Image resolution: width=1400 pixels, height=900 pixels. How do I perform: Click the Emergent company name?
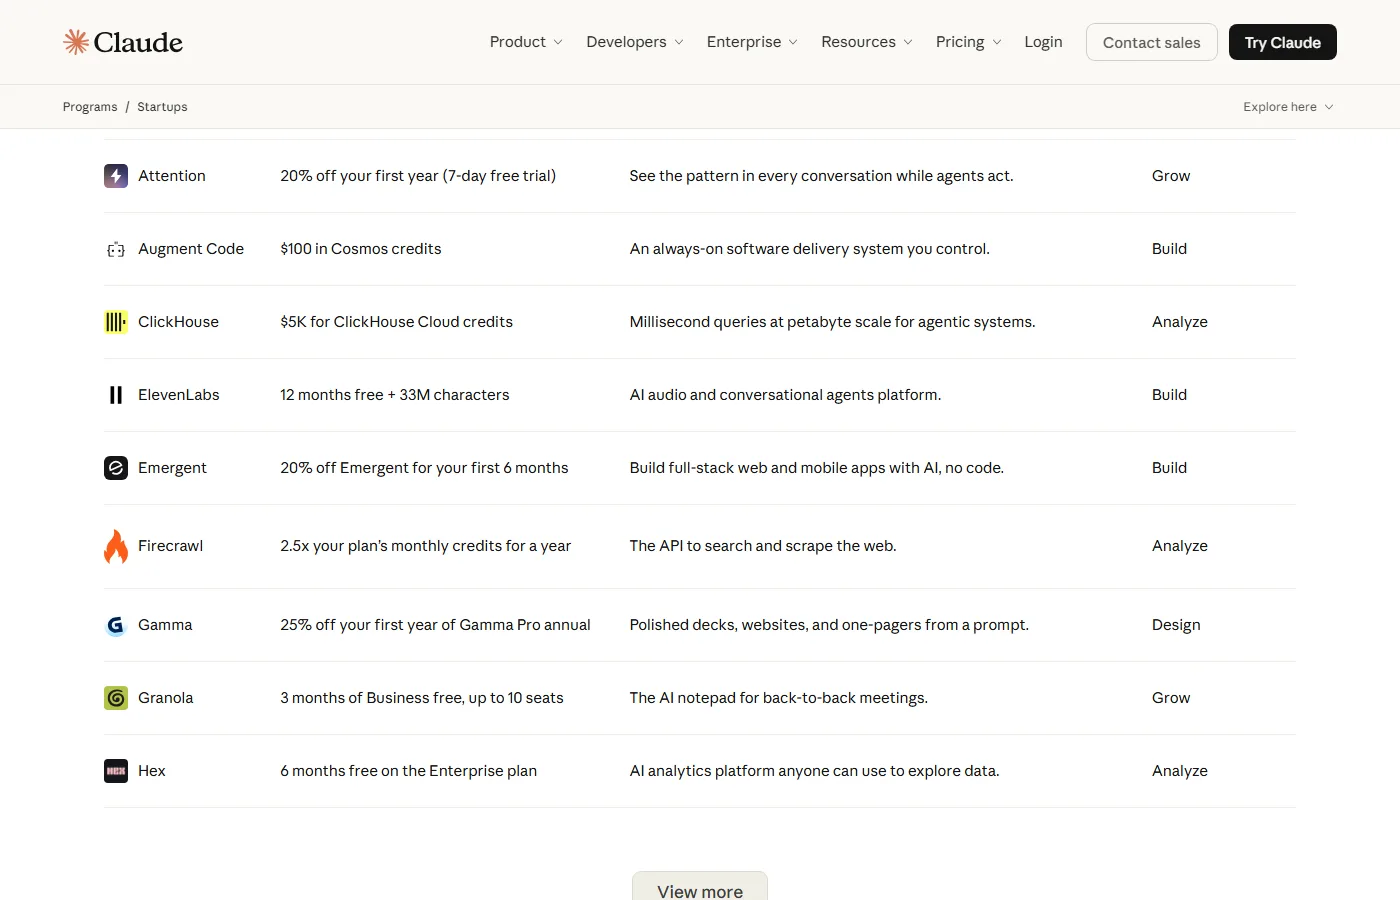pyautogui.click(x=172, y=468)
